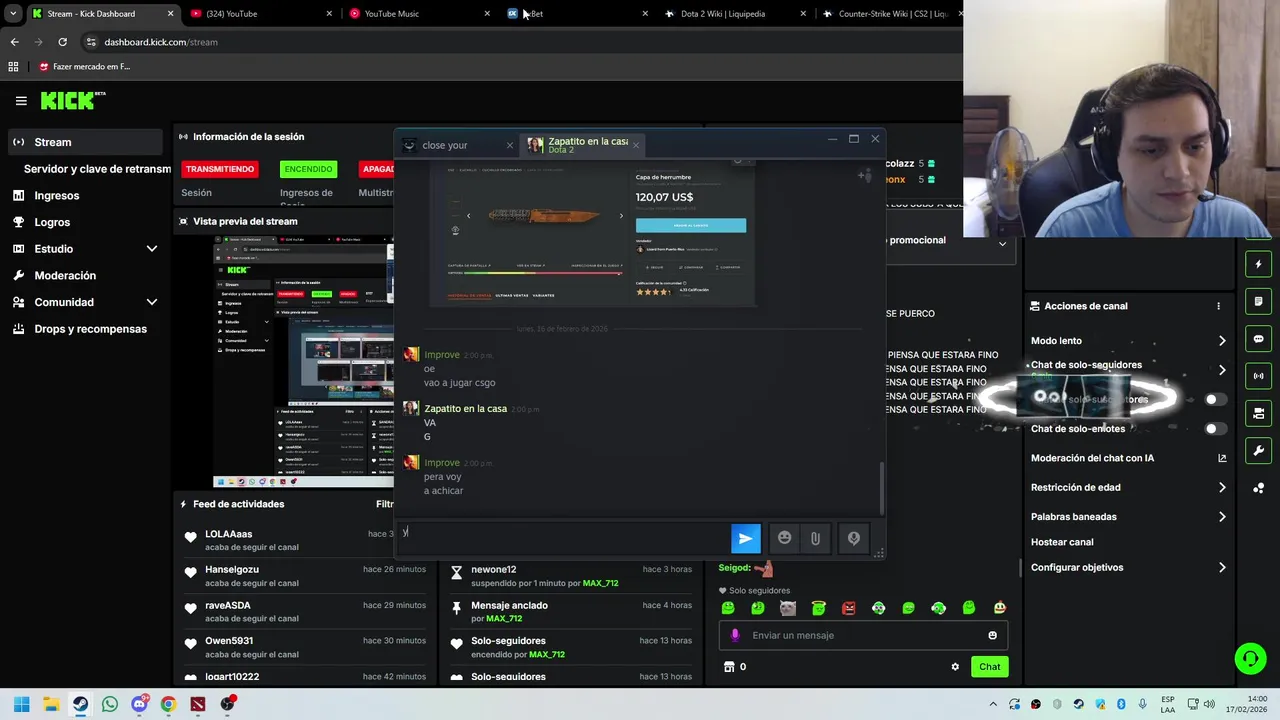Open the external link for Moderación del chat con IA
This screenshot has width=1280, height=720.
(x=1222, y=458)
